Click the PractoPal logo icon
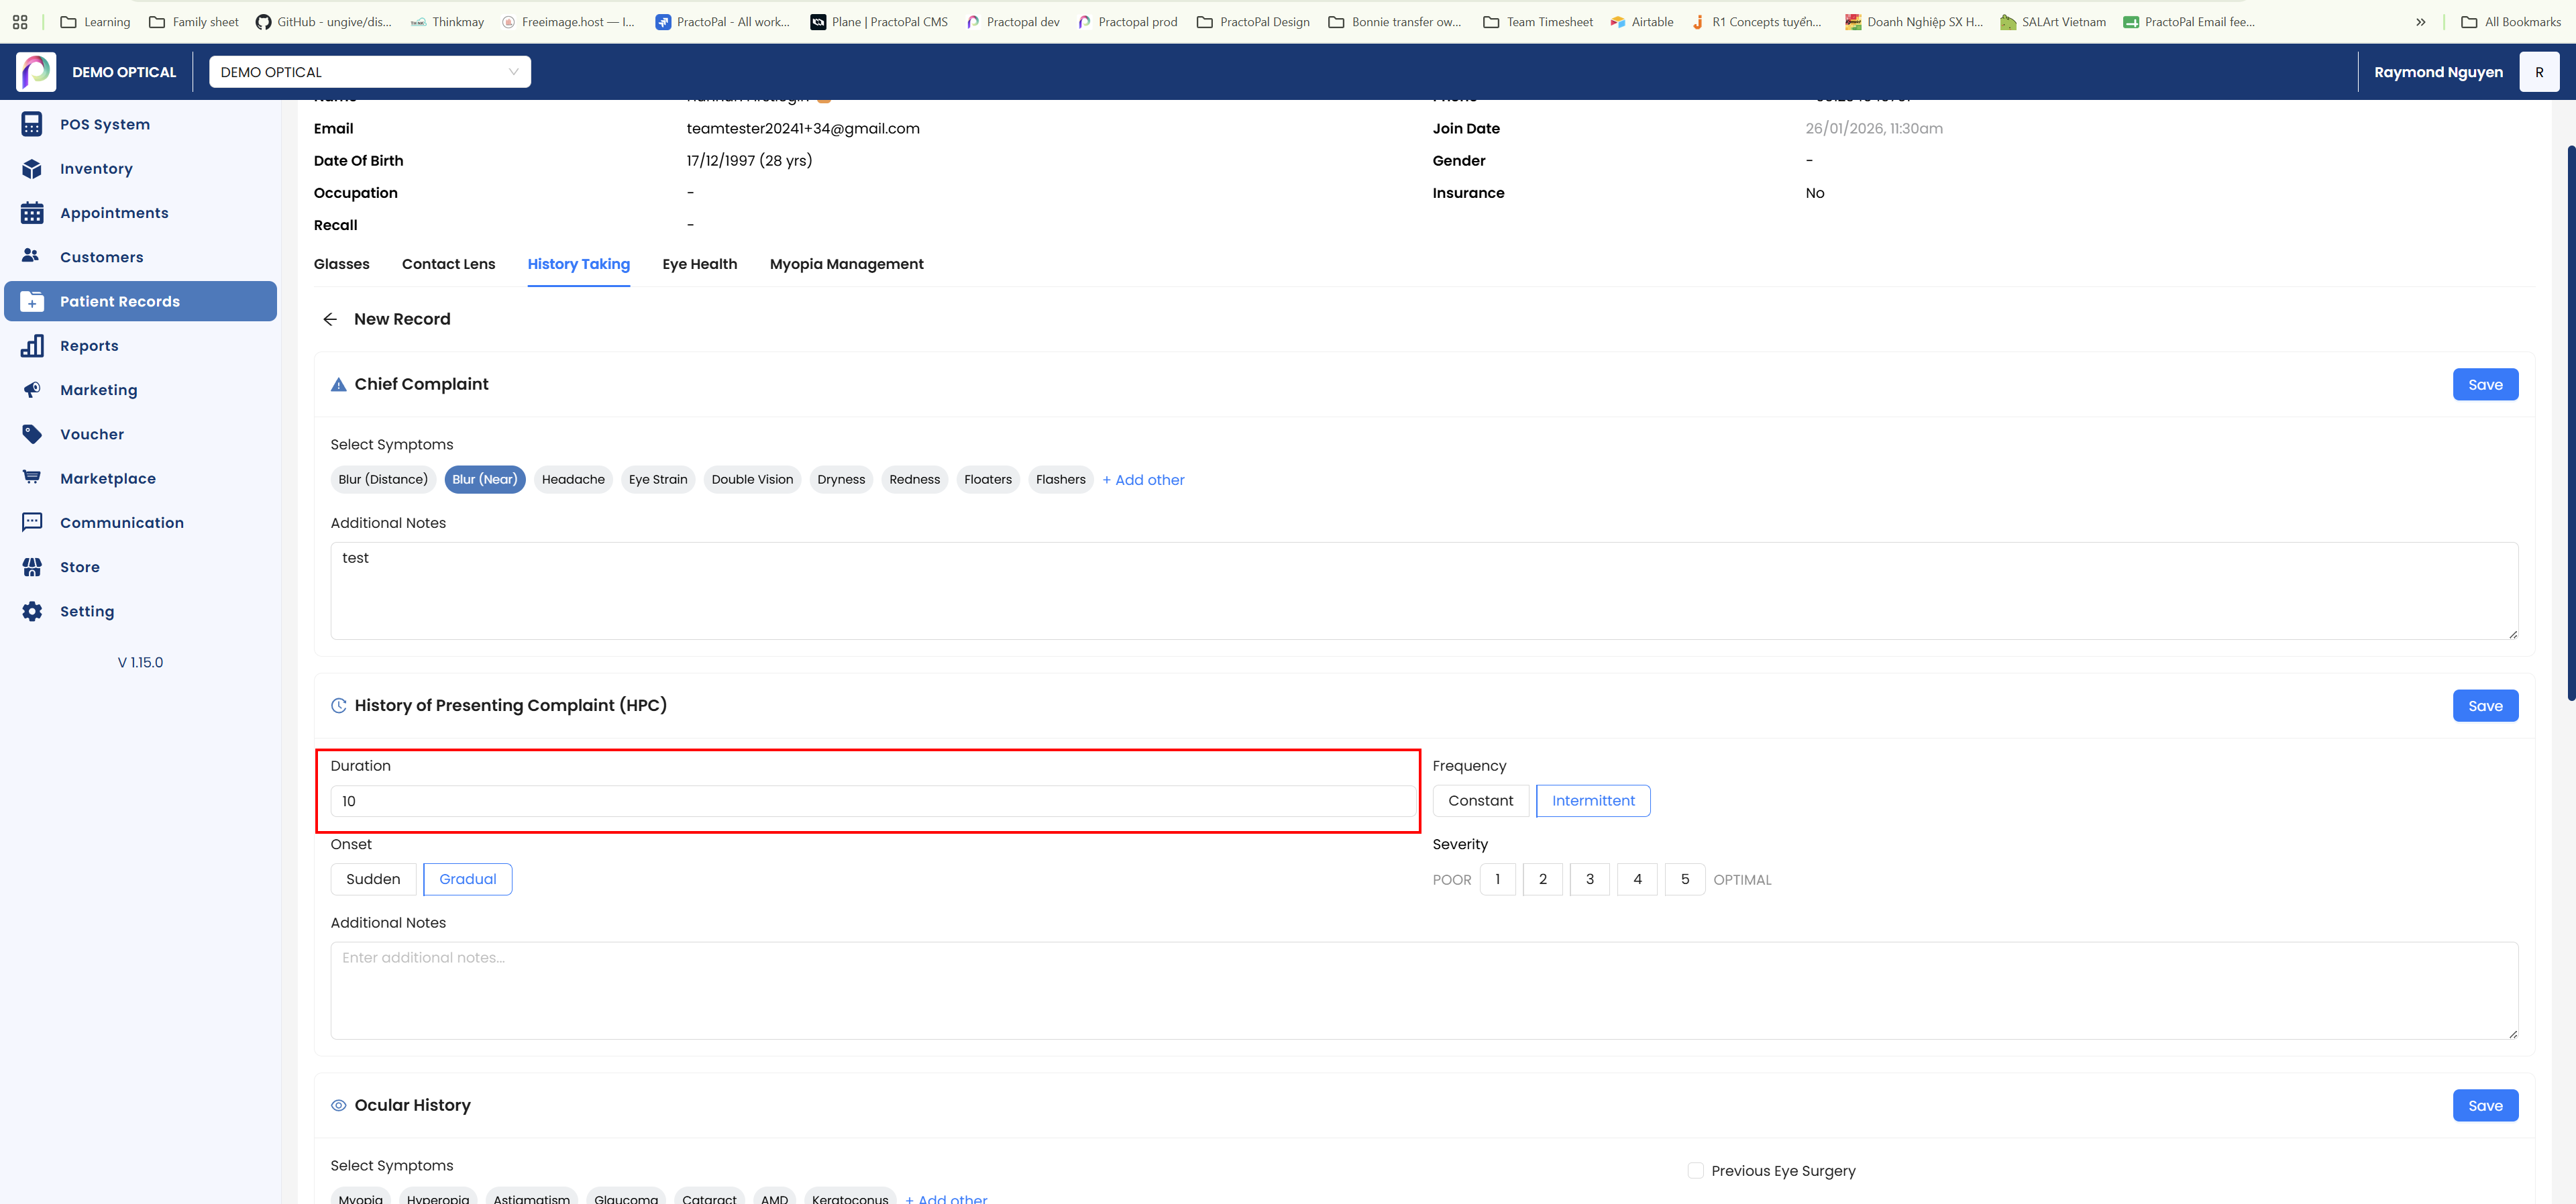This screenshot has width=2576, height=1204. pos(36,72)
